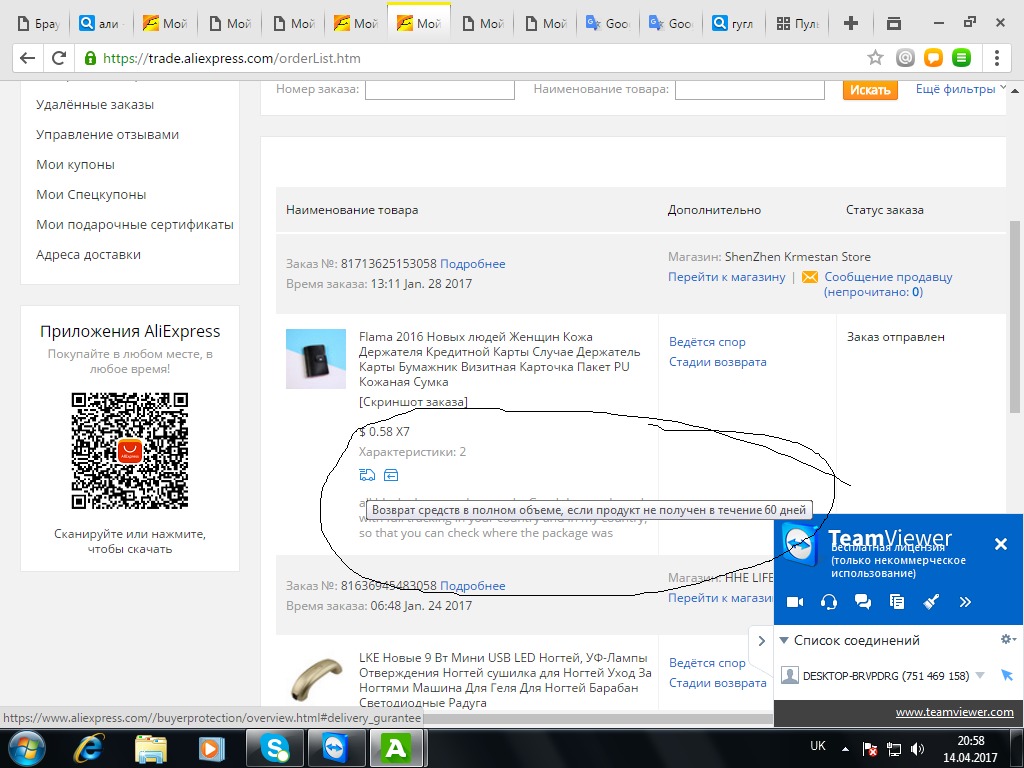The image size is (1024, 768).
Task: Open Skype from the Windows taskbar
Action: click(x=275, y=747)
